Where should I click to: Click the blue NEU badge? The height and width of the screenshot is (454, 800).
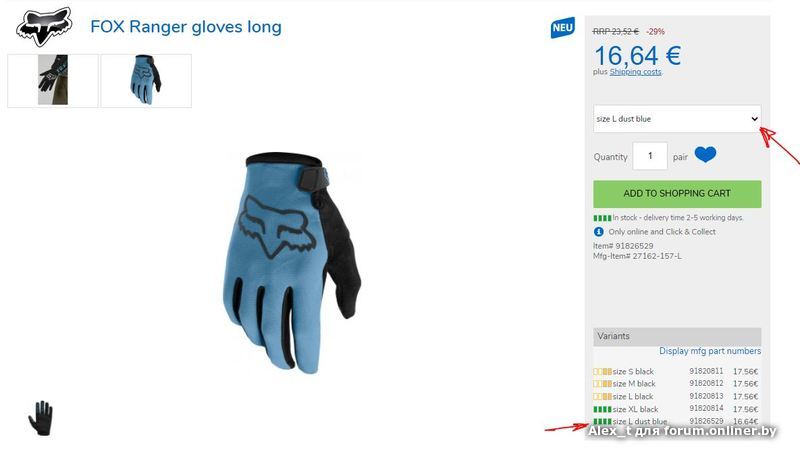pyautogui.click(x=562, y=28)
